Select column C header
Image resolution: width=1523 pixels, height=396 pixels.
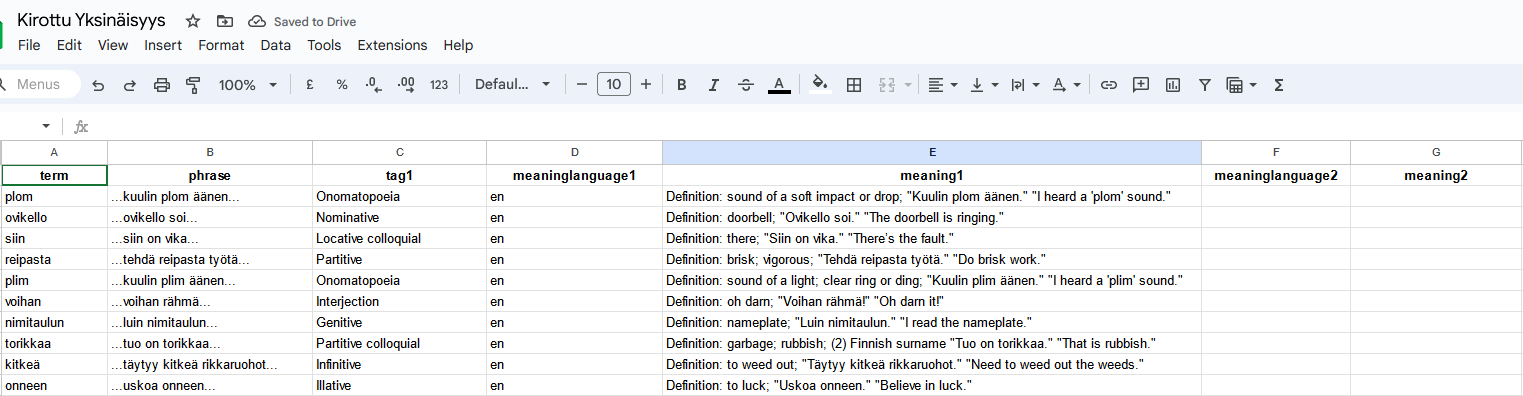(400, 152)
